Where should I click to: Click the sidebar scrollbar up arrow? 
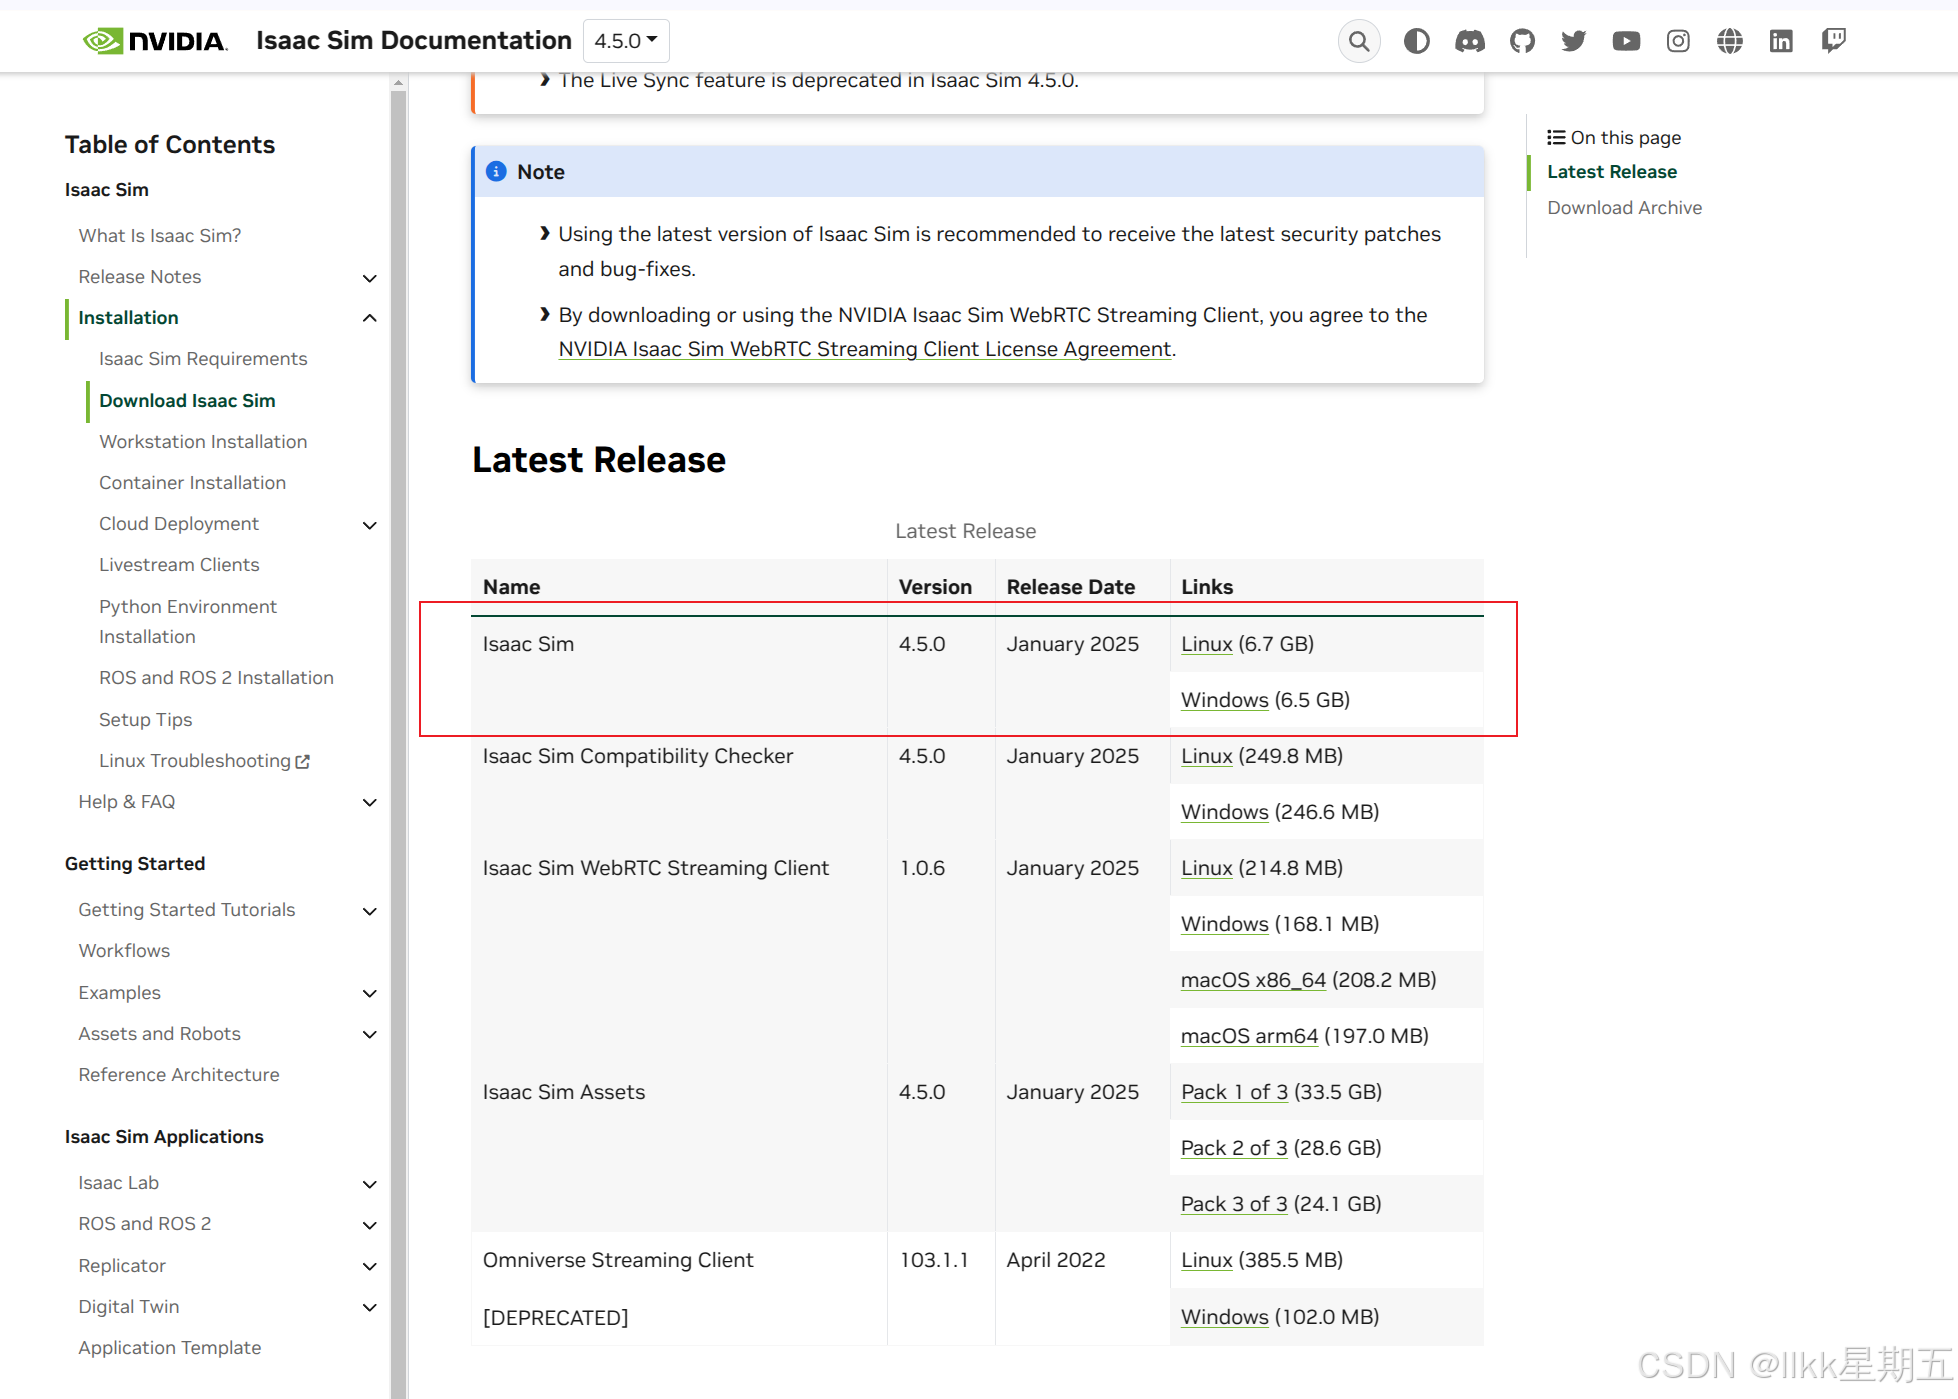[x=399, y=83]
